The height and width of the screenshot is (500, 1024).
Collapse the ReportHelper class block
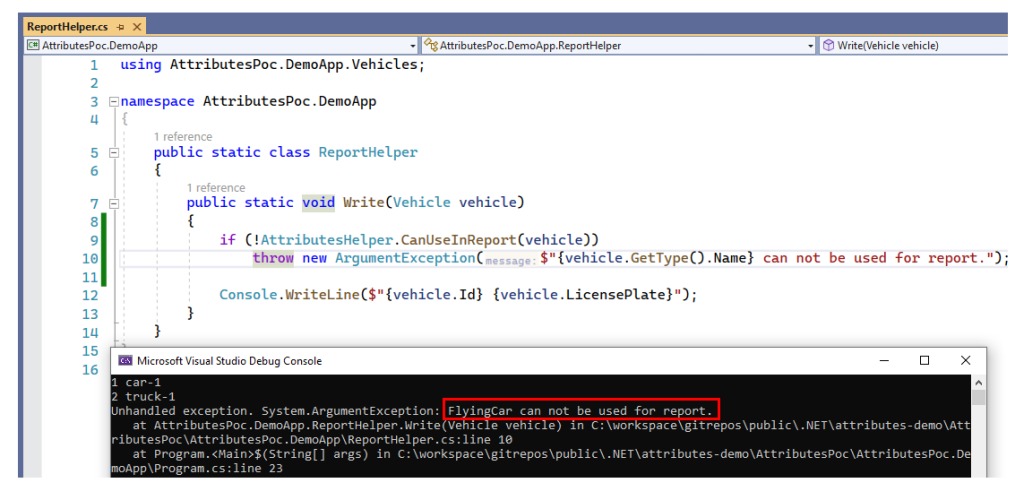[114, 153]
